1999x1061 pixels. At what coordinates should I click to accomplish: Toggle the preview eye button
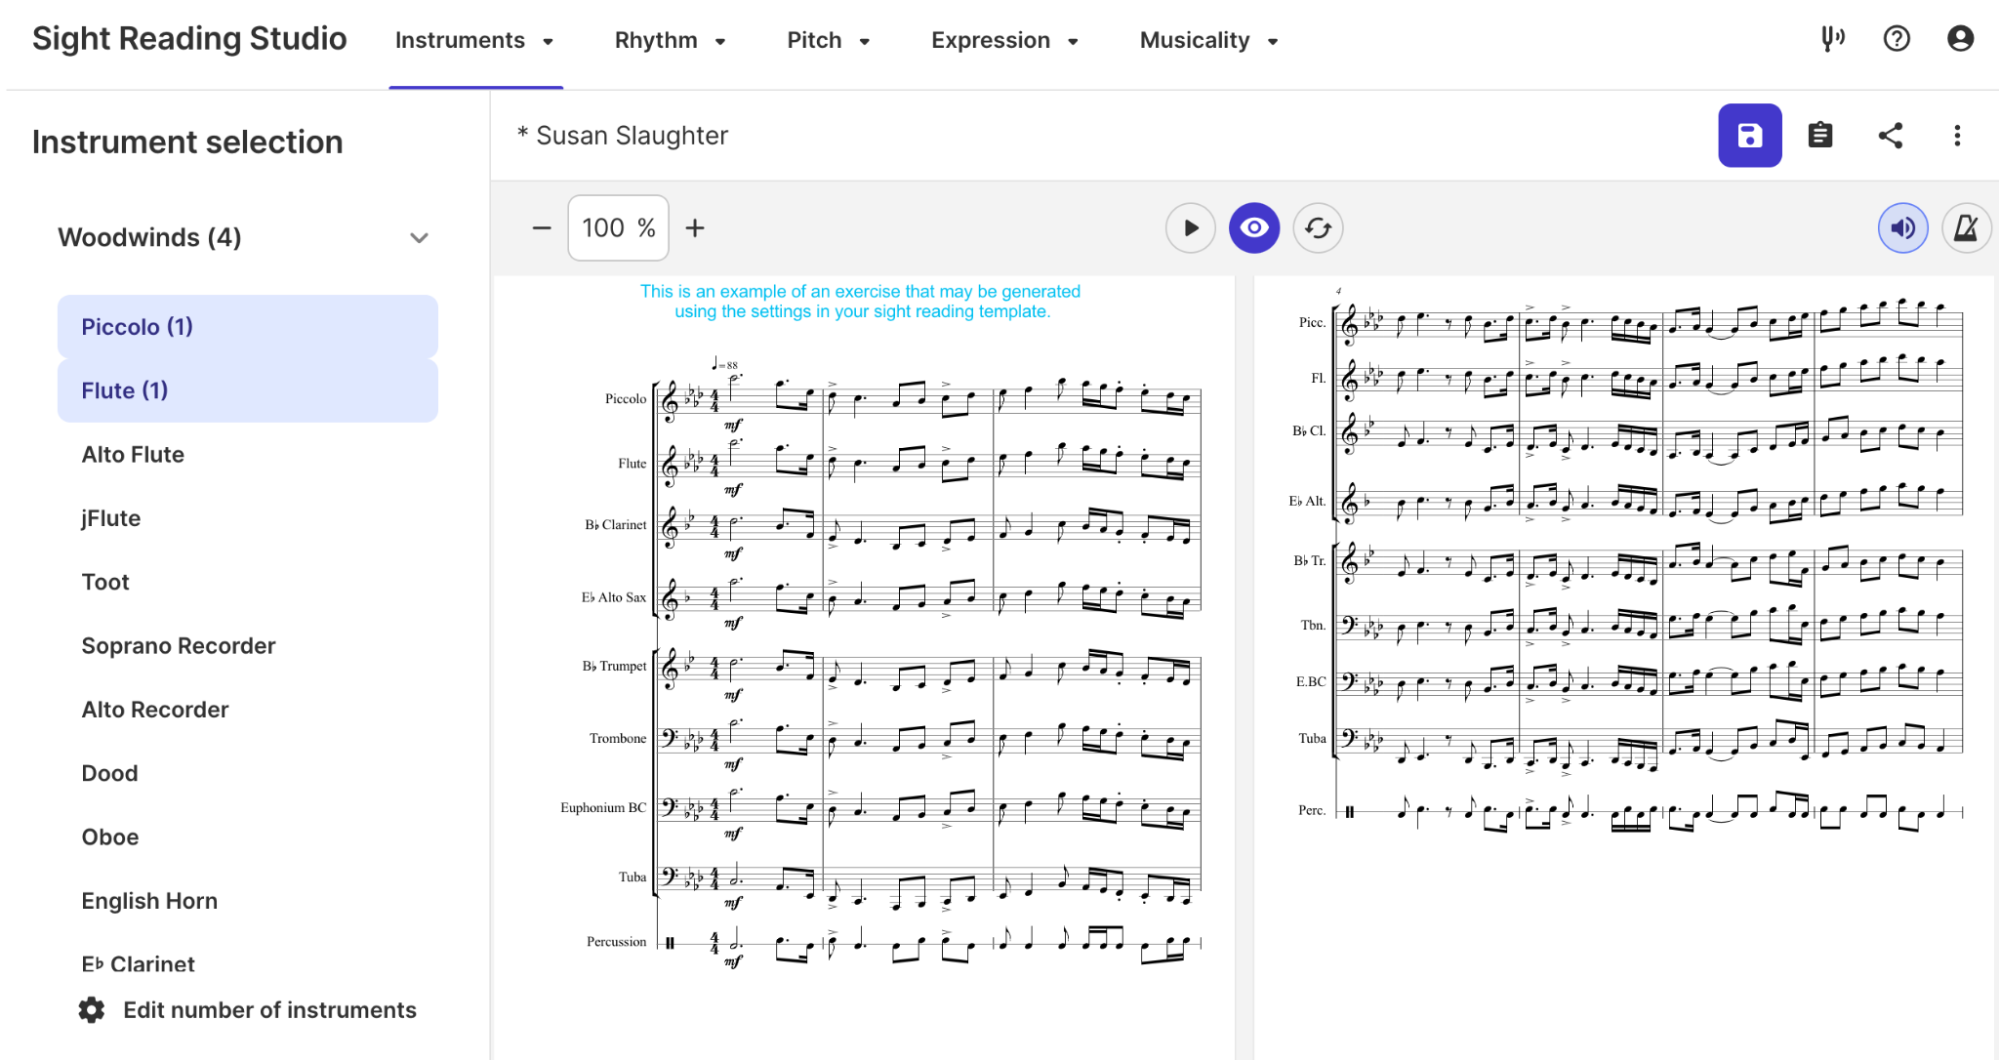point(1254,228)
